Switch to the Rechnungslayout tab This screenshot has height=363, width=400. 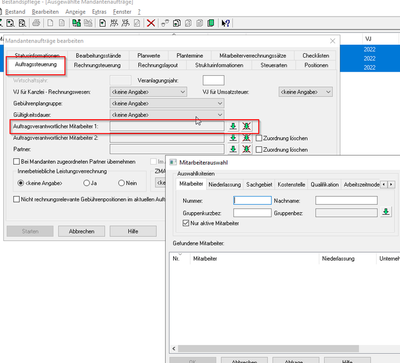point(158,65)
